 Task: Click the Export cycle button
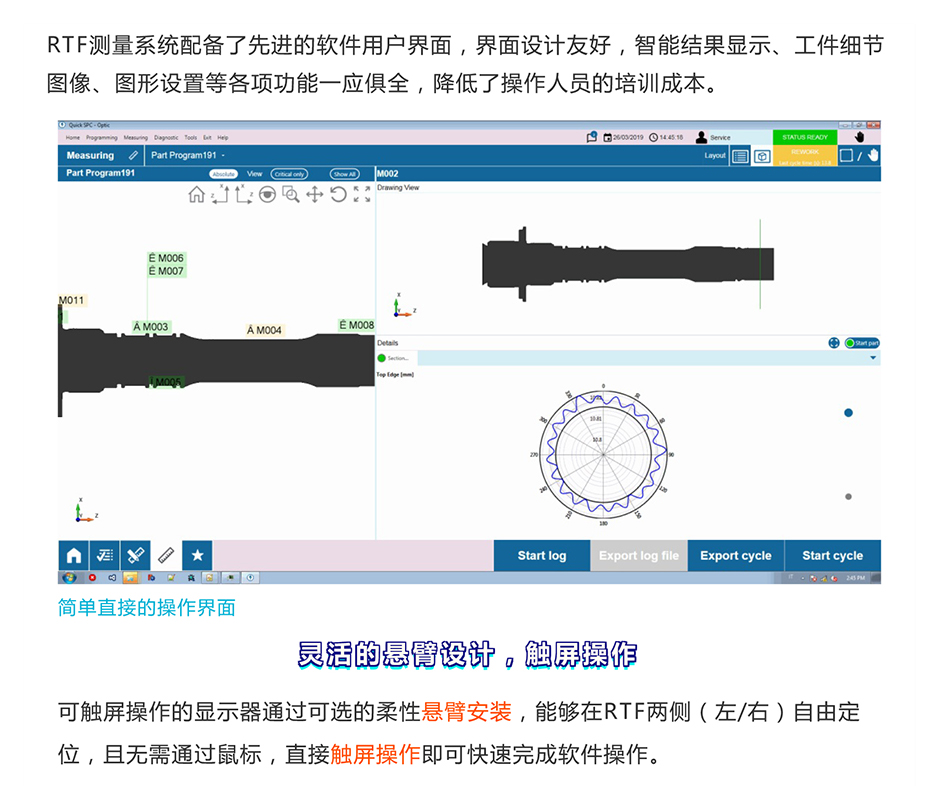(736, 556)
